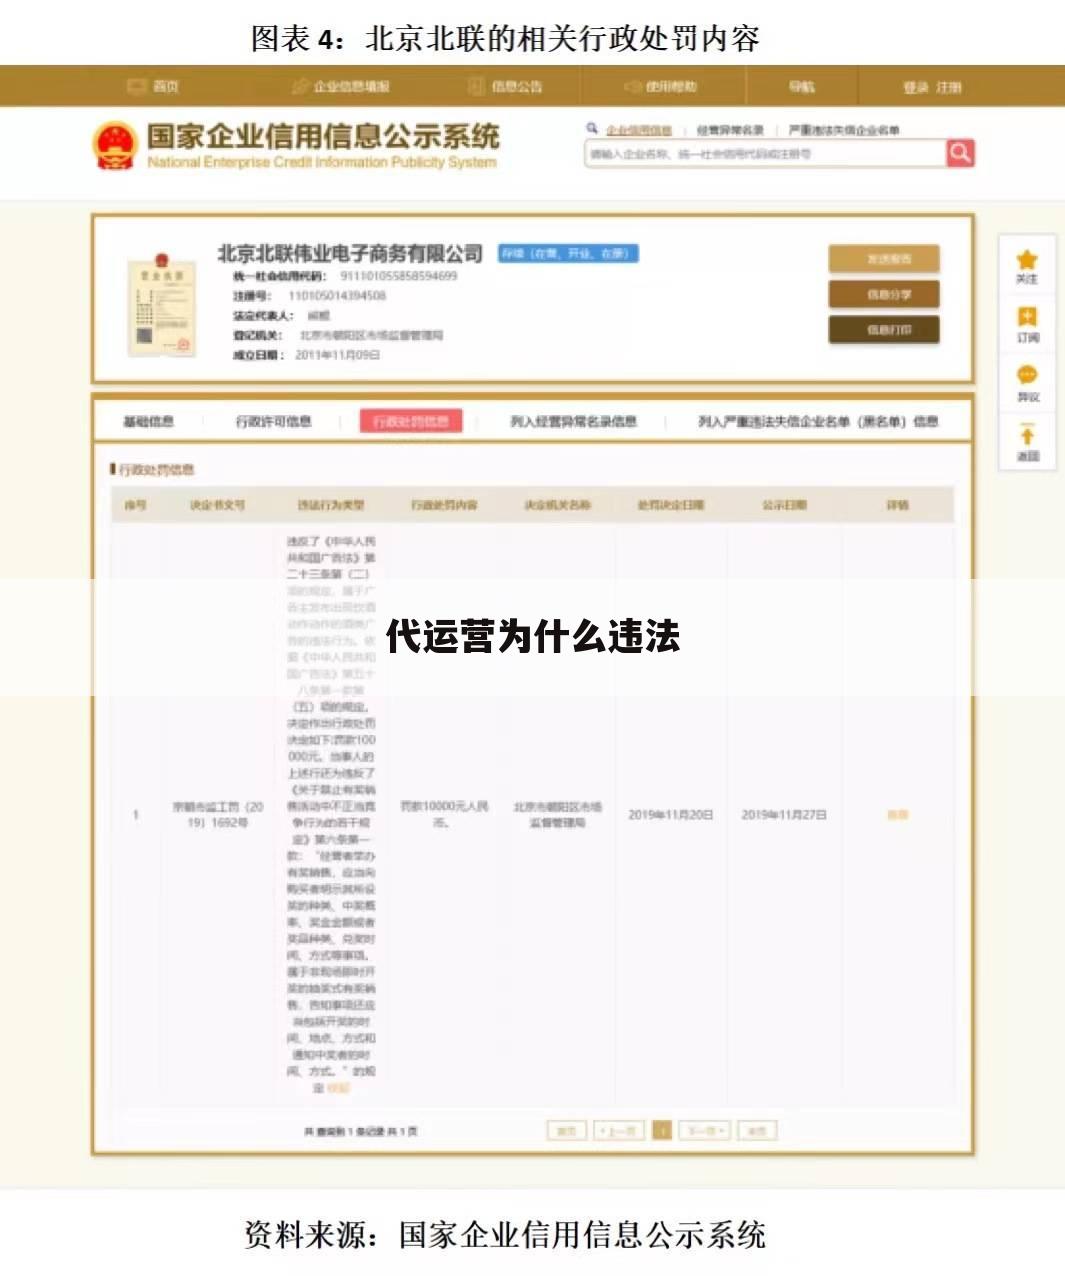This screenshot has height=1276, width=1065.
Task: Click the 关注 star icon
Action: tap(1027, 260)
